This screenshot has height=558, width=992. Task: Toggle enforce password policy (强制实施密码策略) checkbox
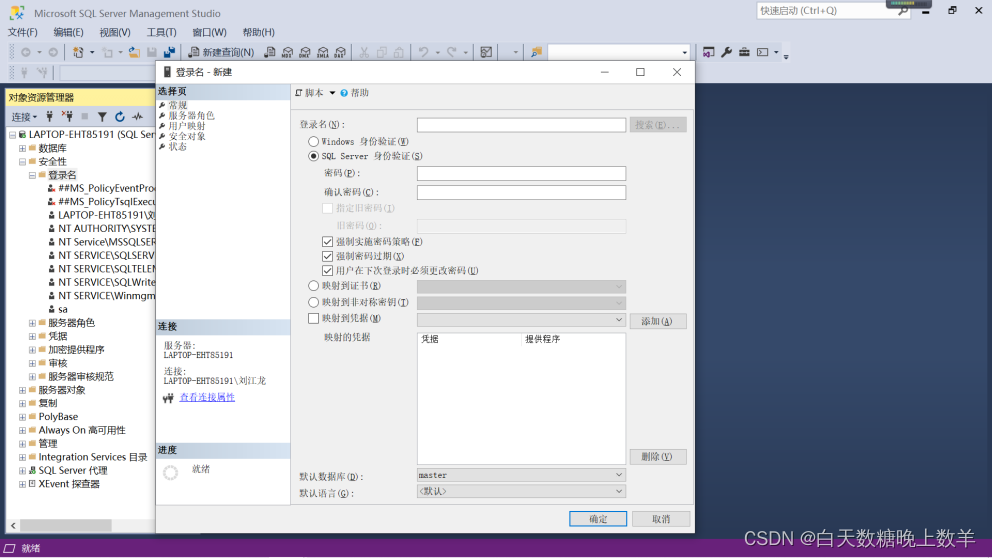coord(327,242)
